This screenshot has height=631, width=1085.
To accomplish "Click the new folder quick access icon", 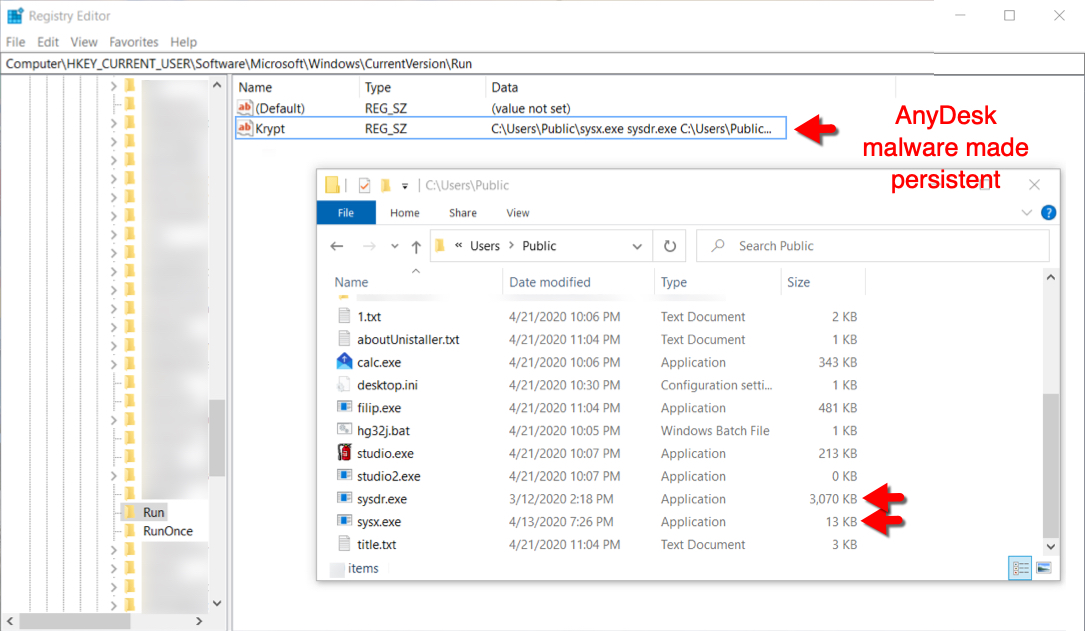I will point(385,185).
